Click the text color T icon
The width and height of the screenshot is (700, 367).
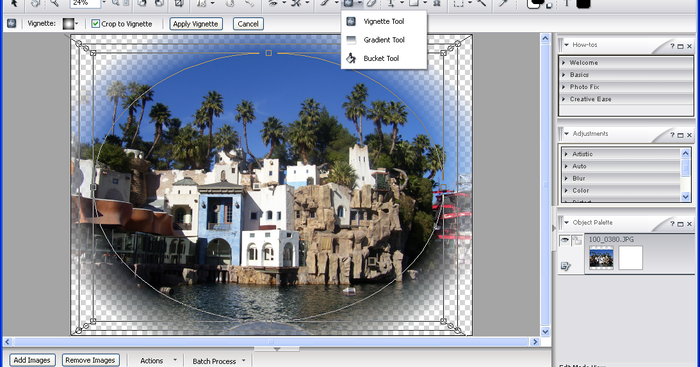coord(567,4)
